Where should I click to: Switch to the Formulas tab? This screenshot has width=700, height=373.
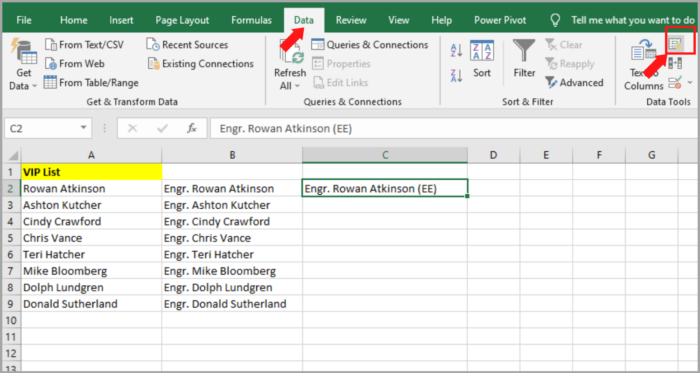(251, 20)
